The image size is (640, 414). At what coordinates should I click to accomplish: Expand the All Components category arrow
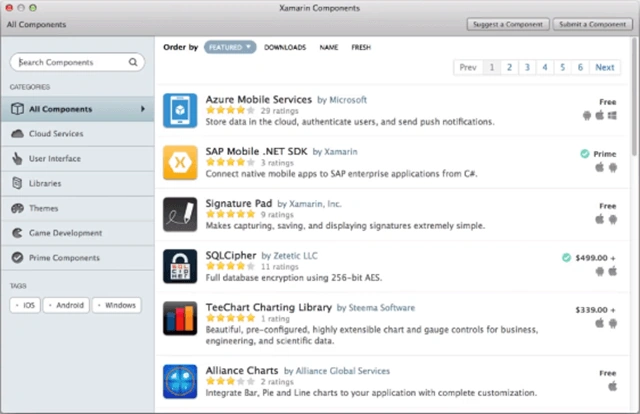[x=143, y=109]
